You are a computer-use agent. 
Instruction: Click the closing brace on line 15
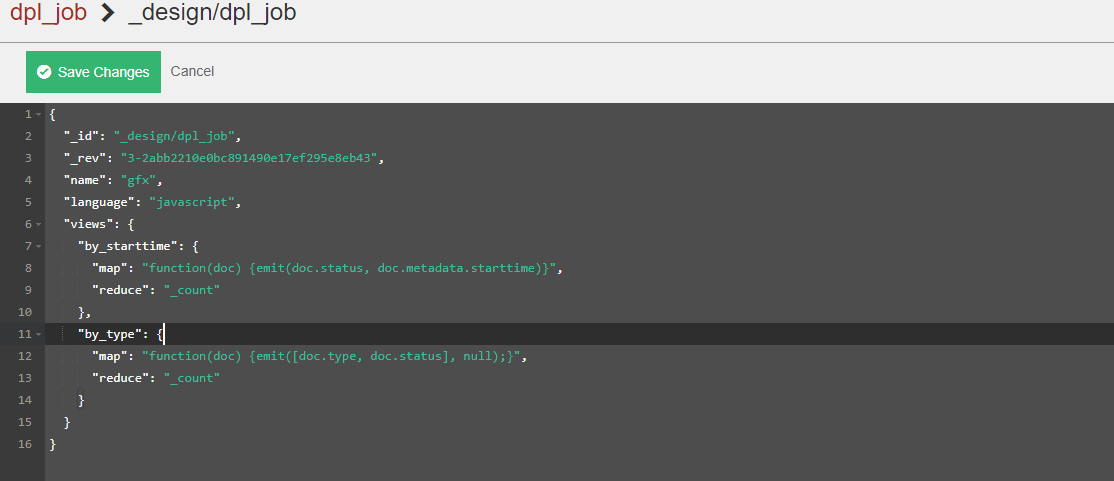point(67,423)
